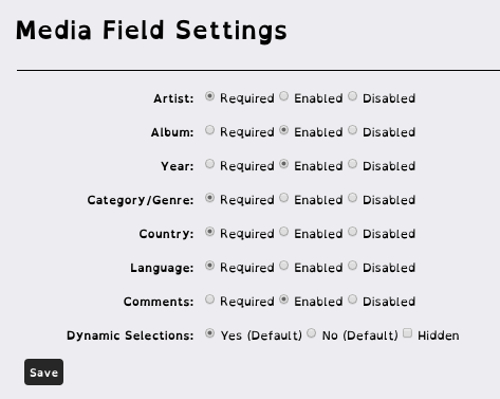500x399 pixels.
Task: Set Country field to Enabled
Action: pyautogui.click(x=284, y=232)
